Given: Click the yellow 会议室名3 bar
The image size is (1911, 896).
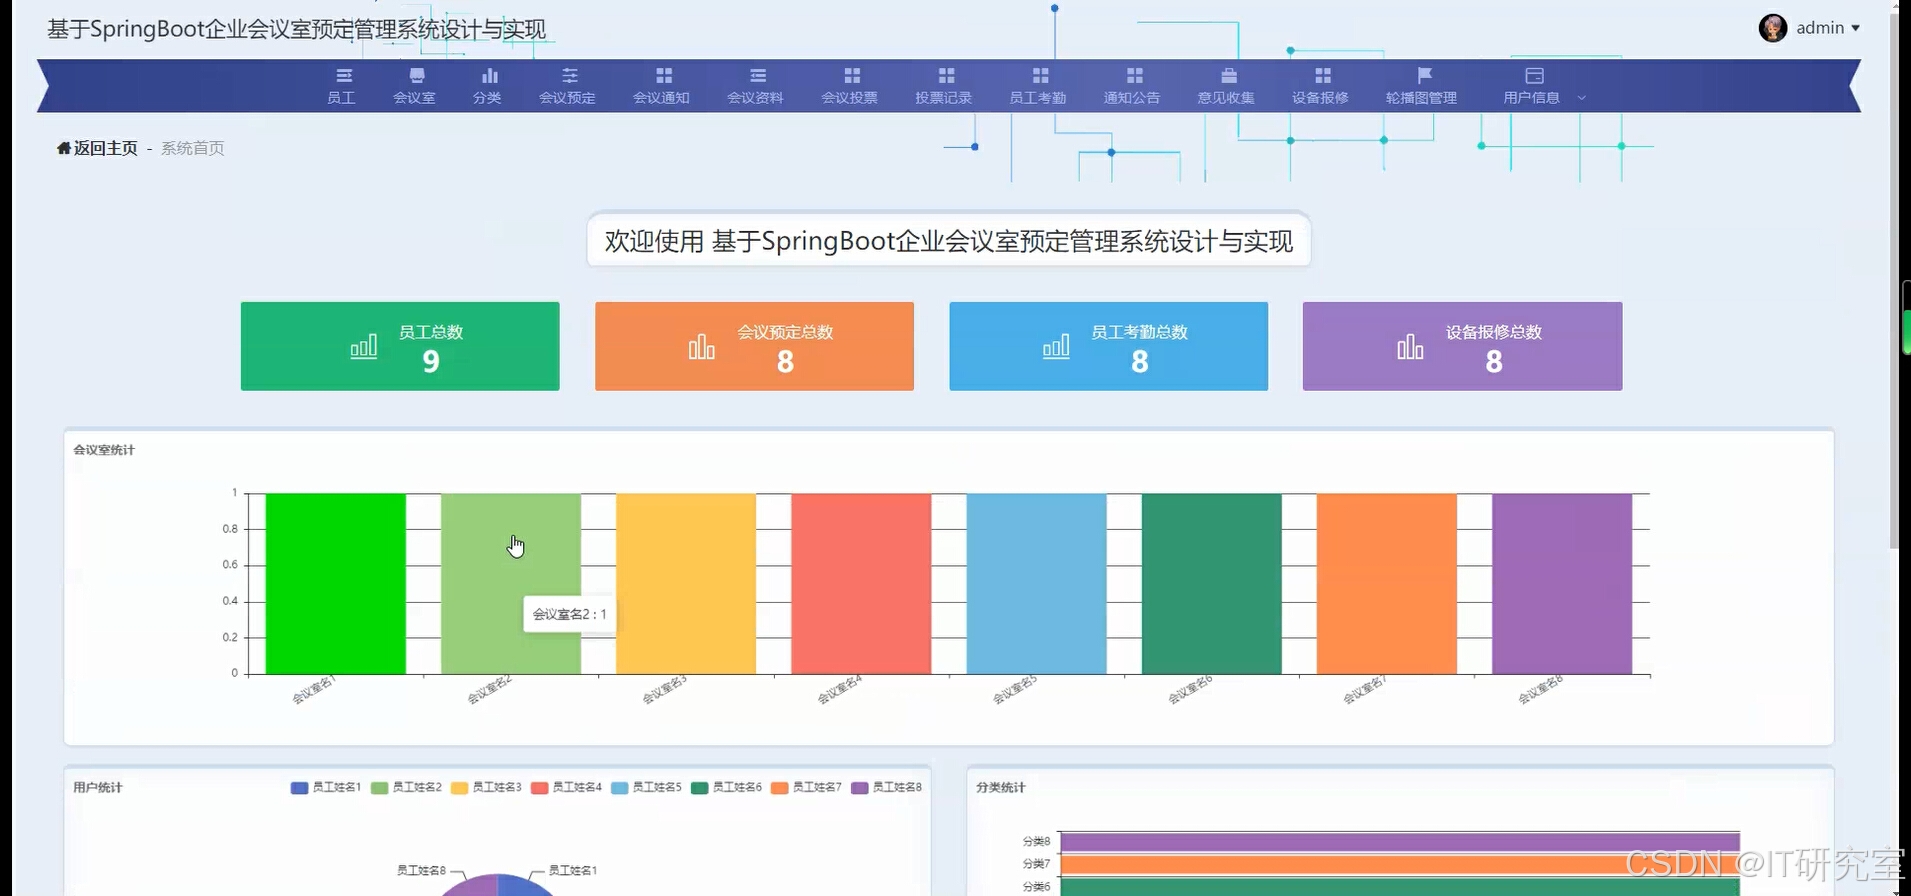Looking at the screenshot, I should point(686,584).
